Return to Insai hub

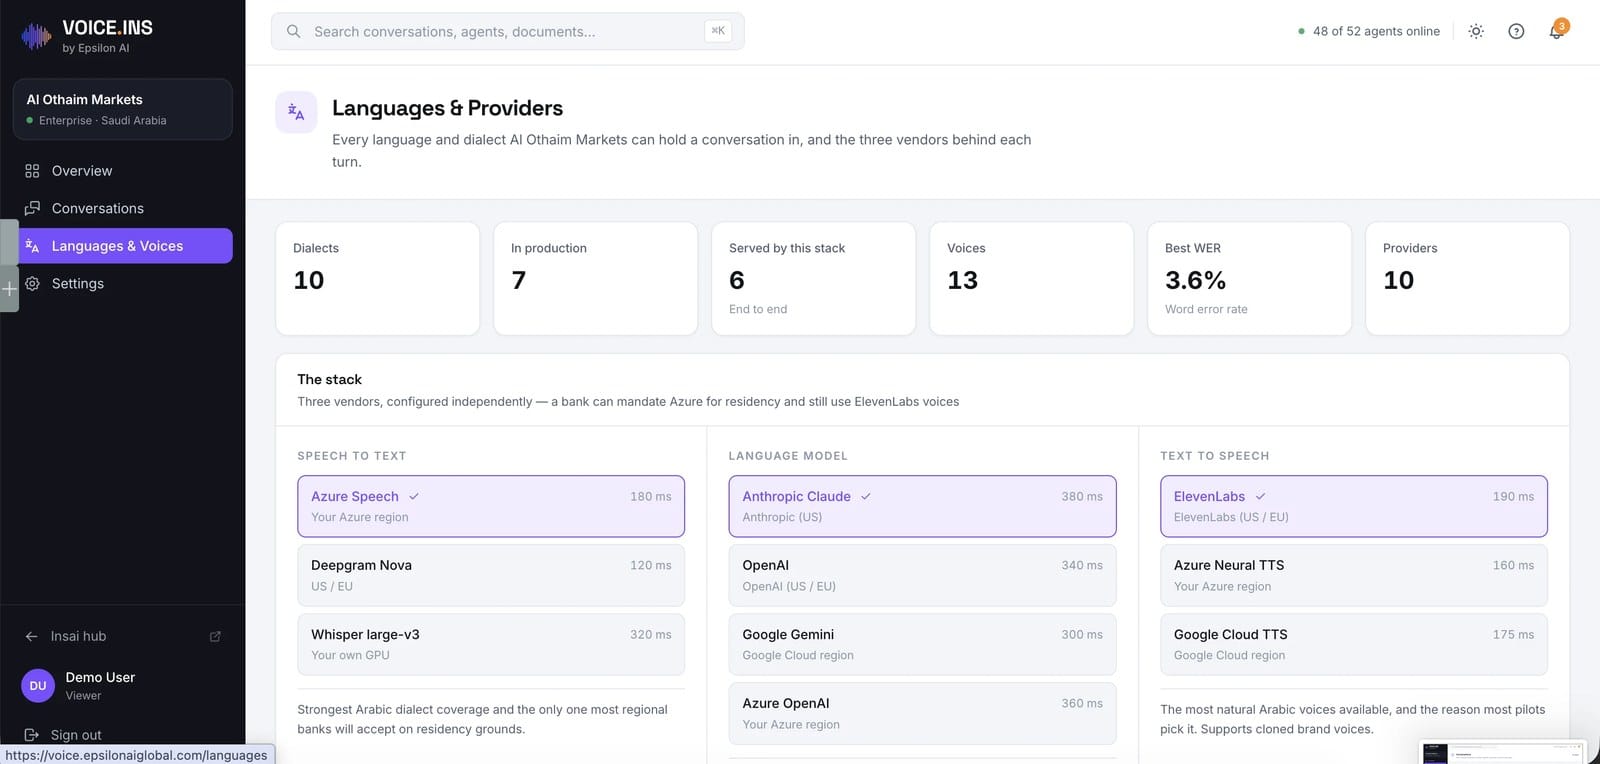point(123,636)
